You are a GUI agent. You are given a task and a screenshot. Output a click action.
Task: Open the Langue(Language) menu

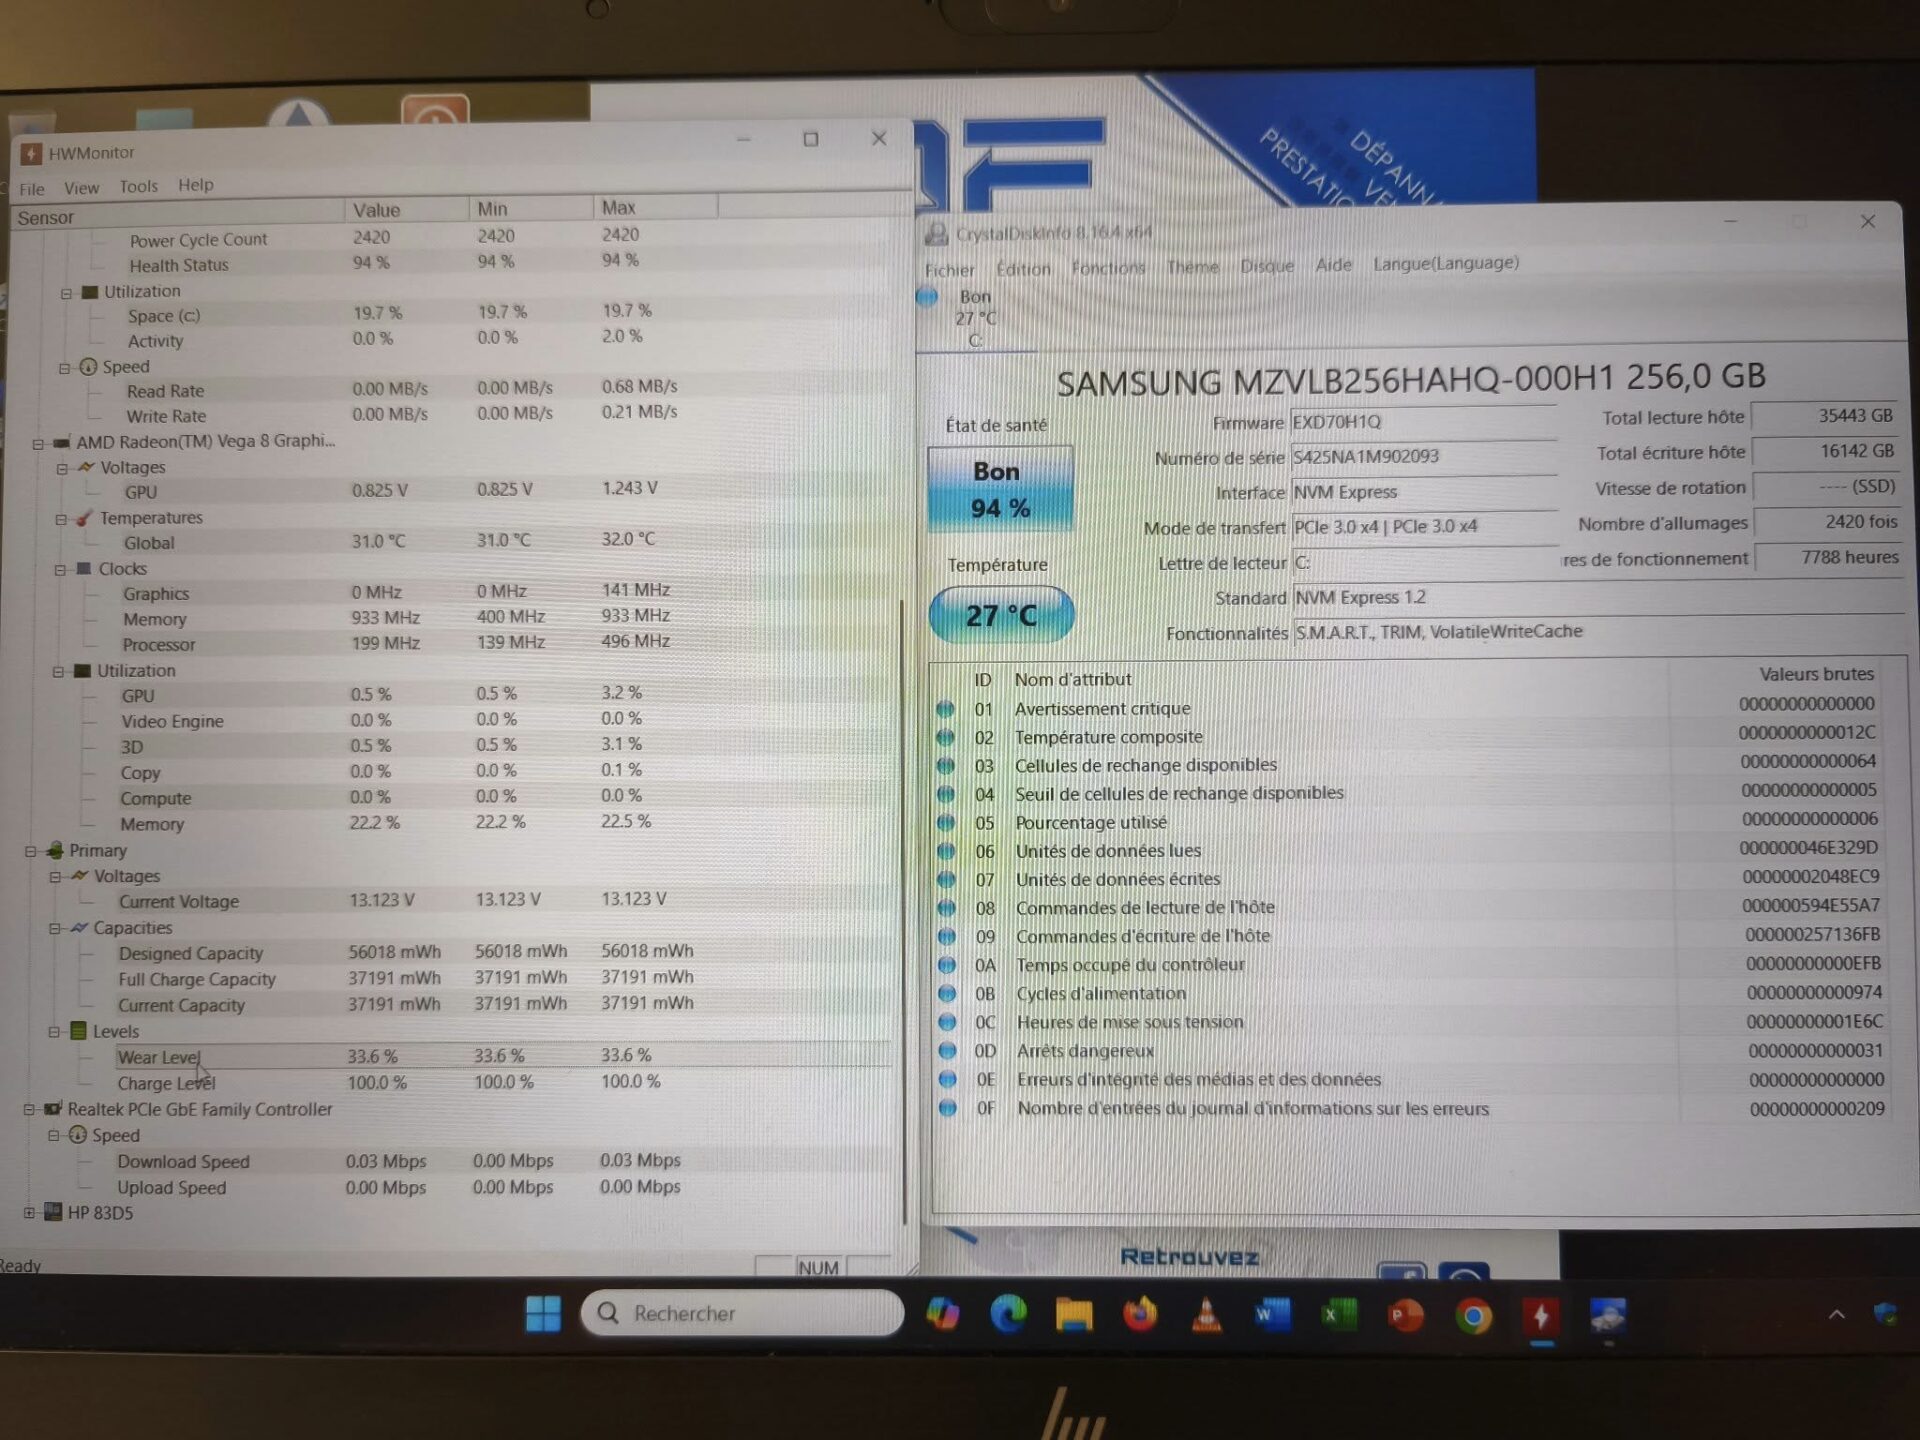(x=1445, y=263)
